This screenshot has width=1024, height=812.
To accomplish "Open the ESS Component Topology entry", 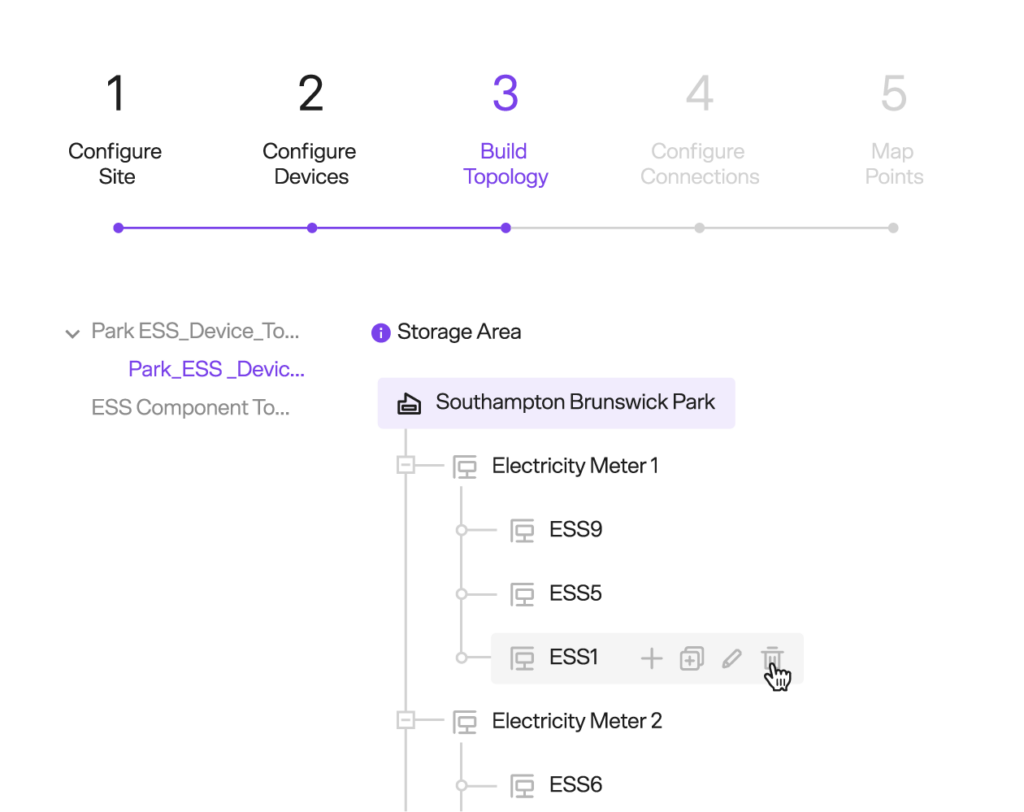I will (x=190, y=407).
